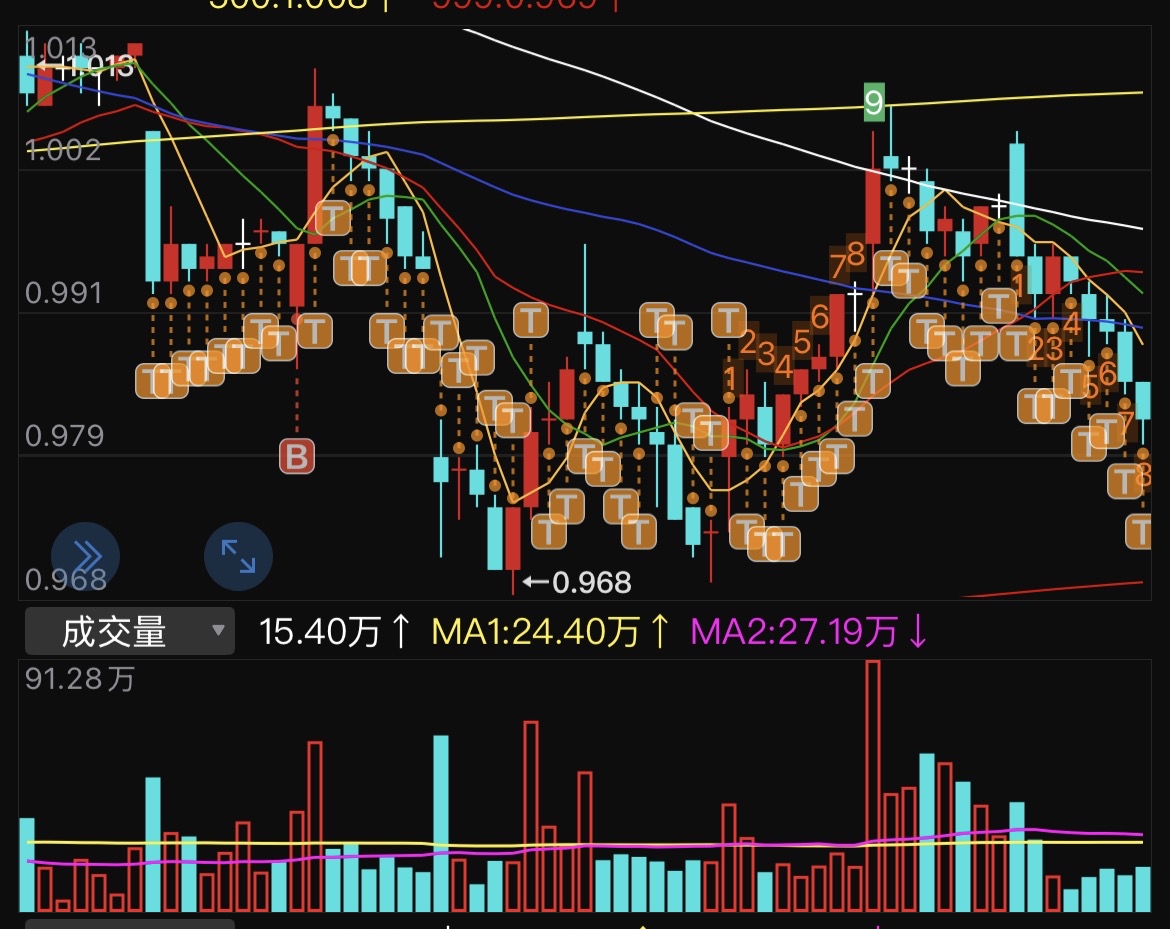The image size is (1170, 929).
Task: Tap the double-chevron expand button
Action: [86, 556]
